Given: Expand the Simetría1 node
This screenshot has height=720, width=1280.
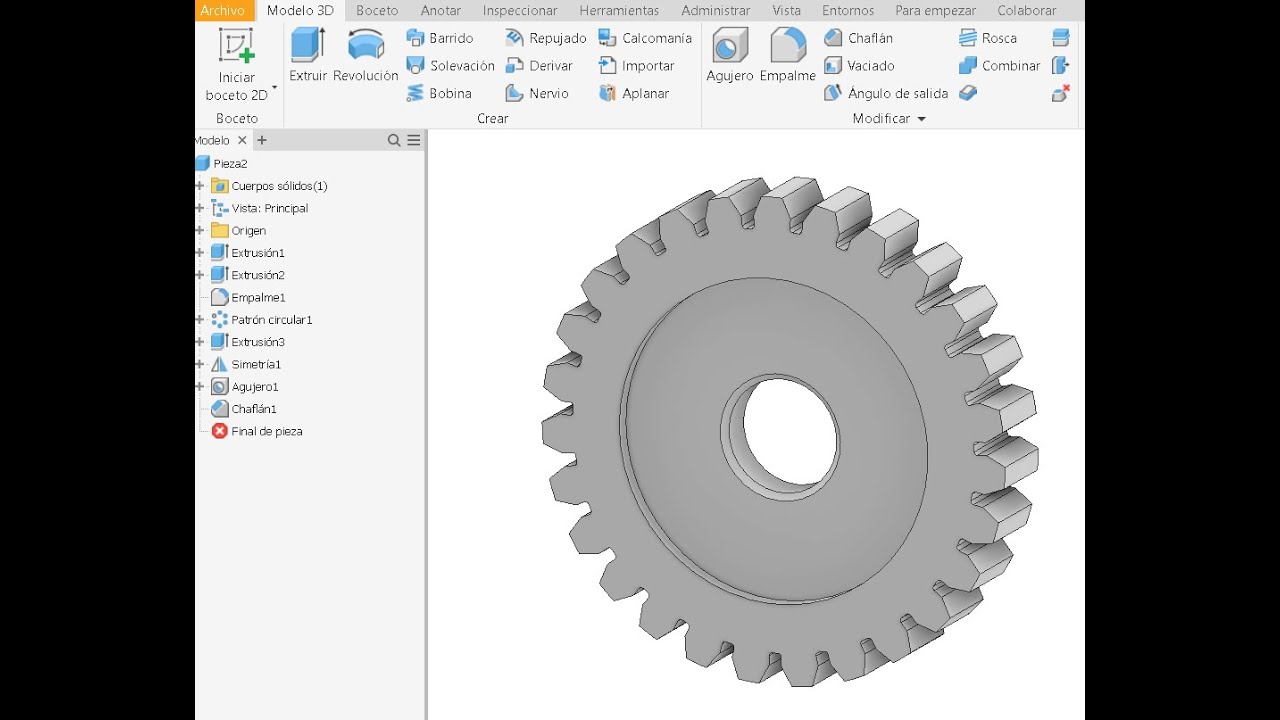Looking at the screenshot, I should pyautogui.click(x=200, y=364).
